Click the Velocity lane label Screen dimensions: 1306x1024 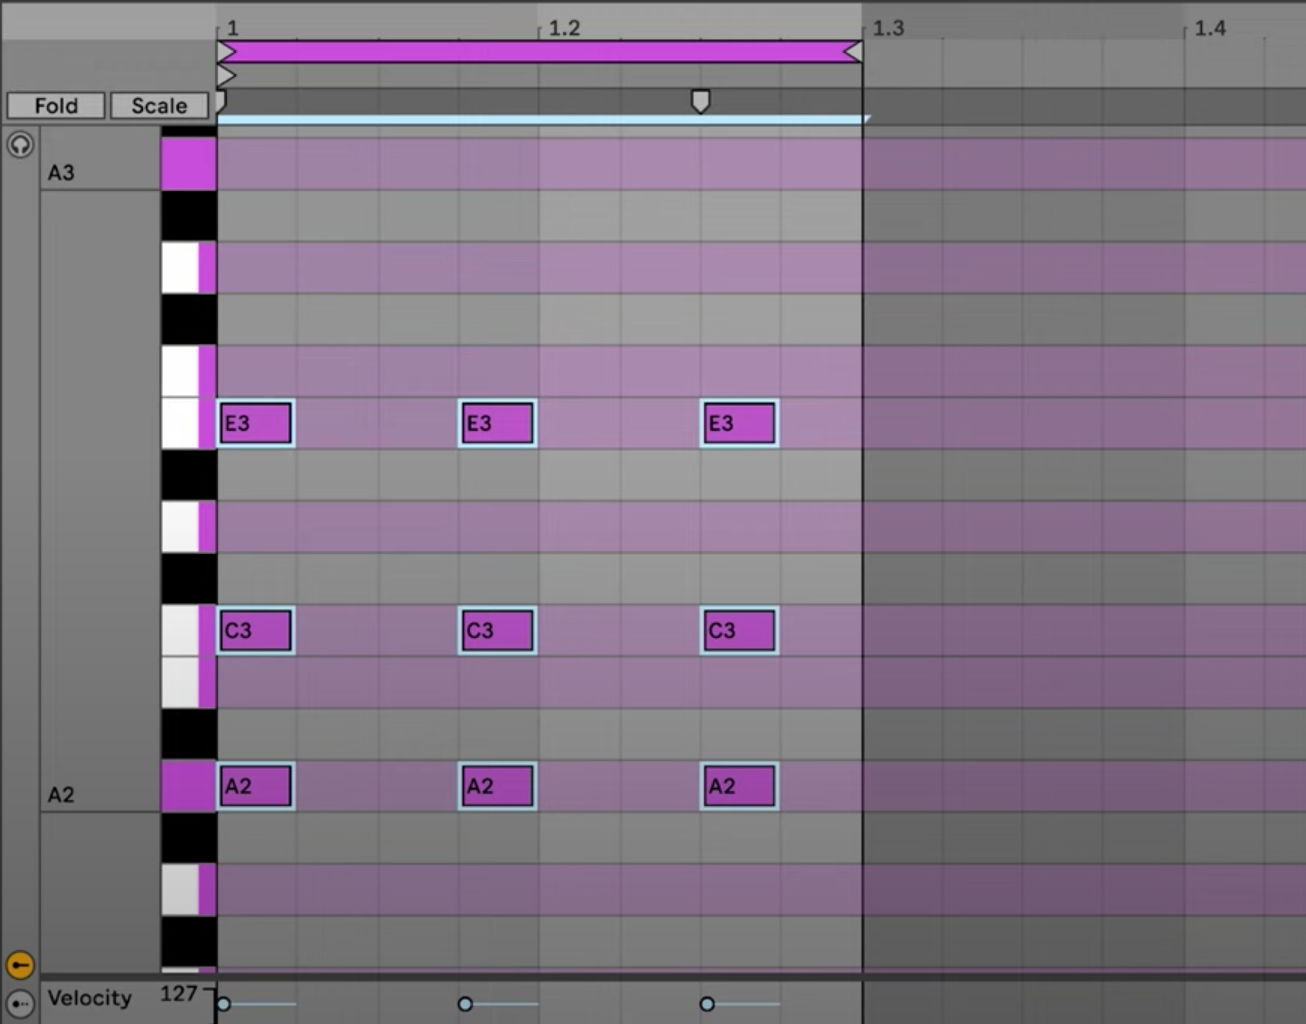90,998
